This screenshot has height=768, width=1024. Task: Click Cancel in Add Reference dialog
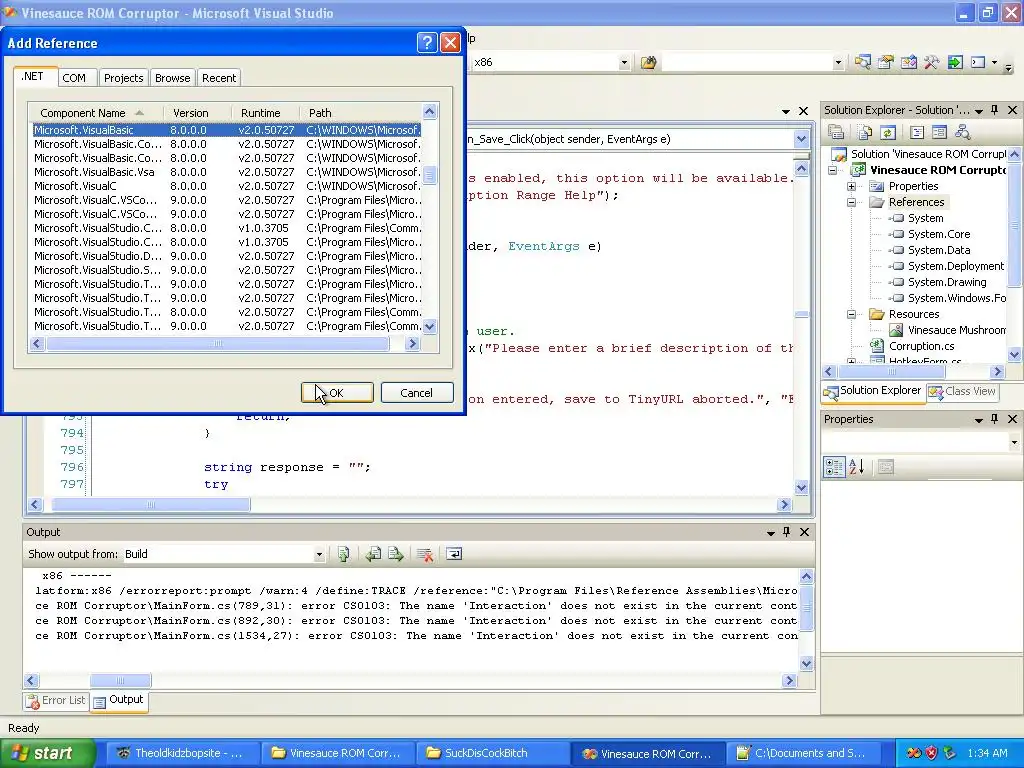(x=417, y=393)
